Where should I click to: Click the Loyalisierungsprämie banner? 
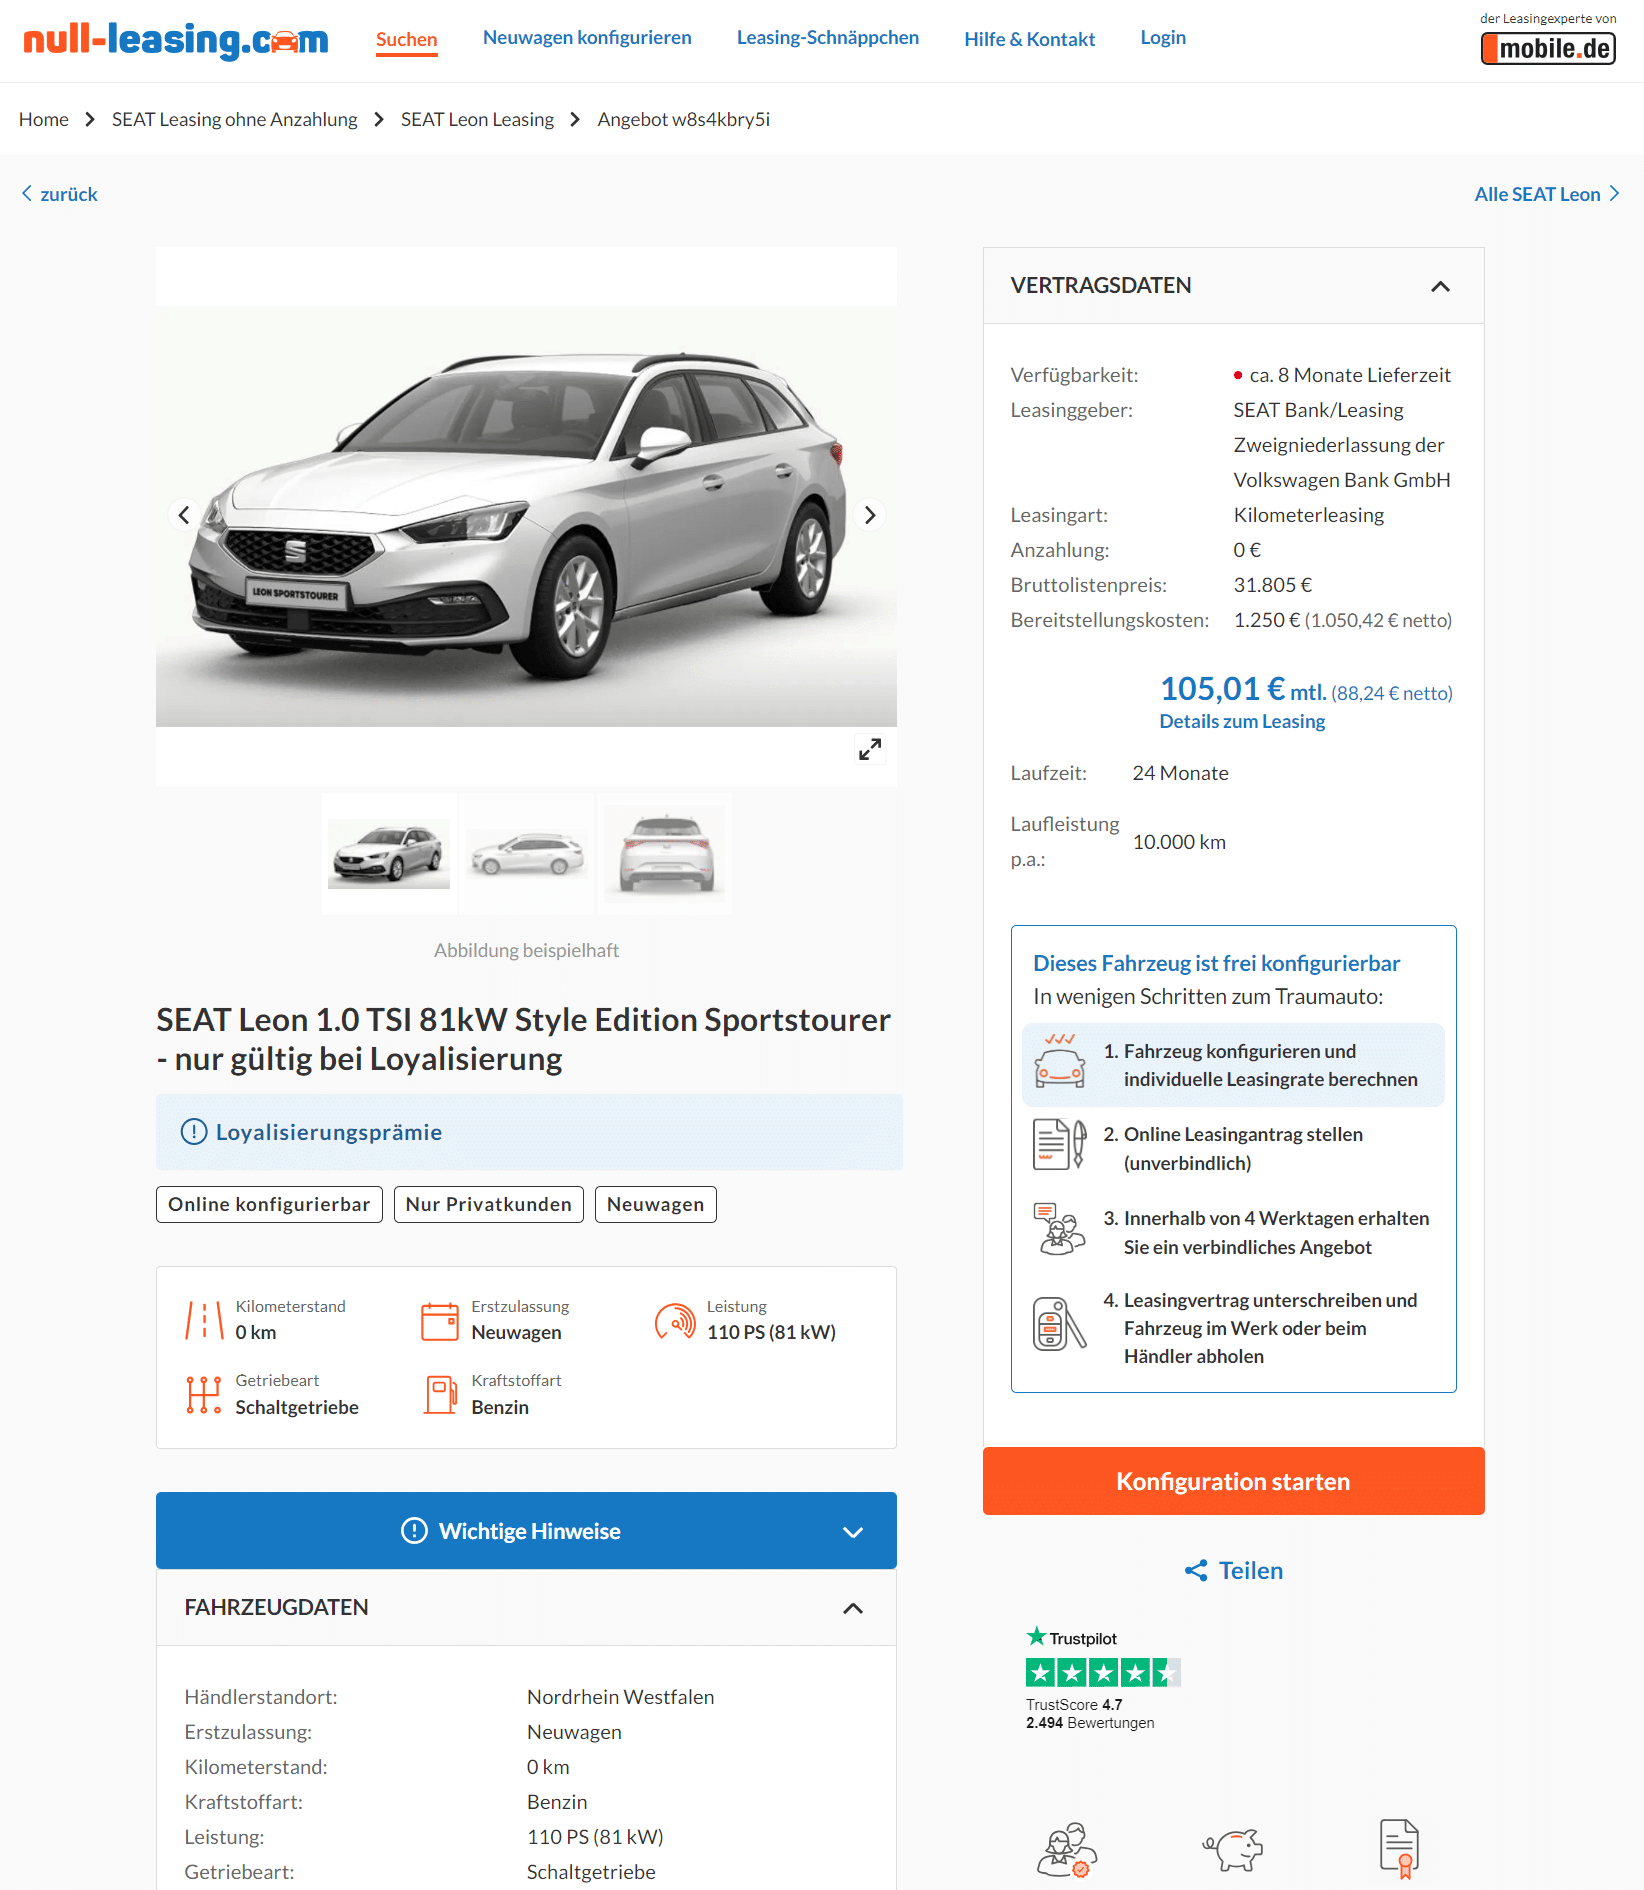pos(529,1132)
